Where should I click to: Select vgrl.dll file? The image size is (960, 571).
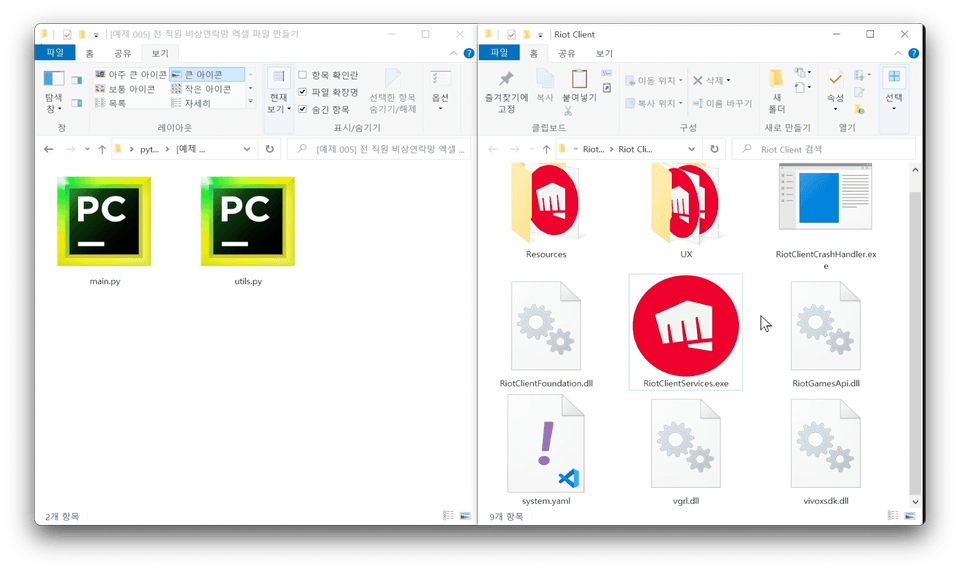pos(686,444)
